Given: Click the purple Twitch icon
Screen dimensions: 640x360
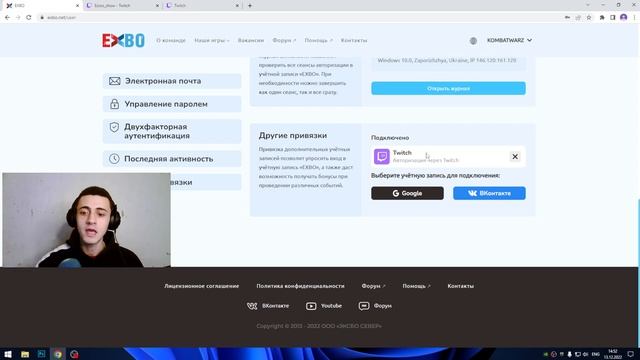Looking at the screenshot, I should coord(382,156).
